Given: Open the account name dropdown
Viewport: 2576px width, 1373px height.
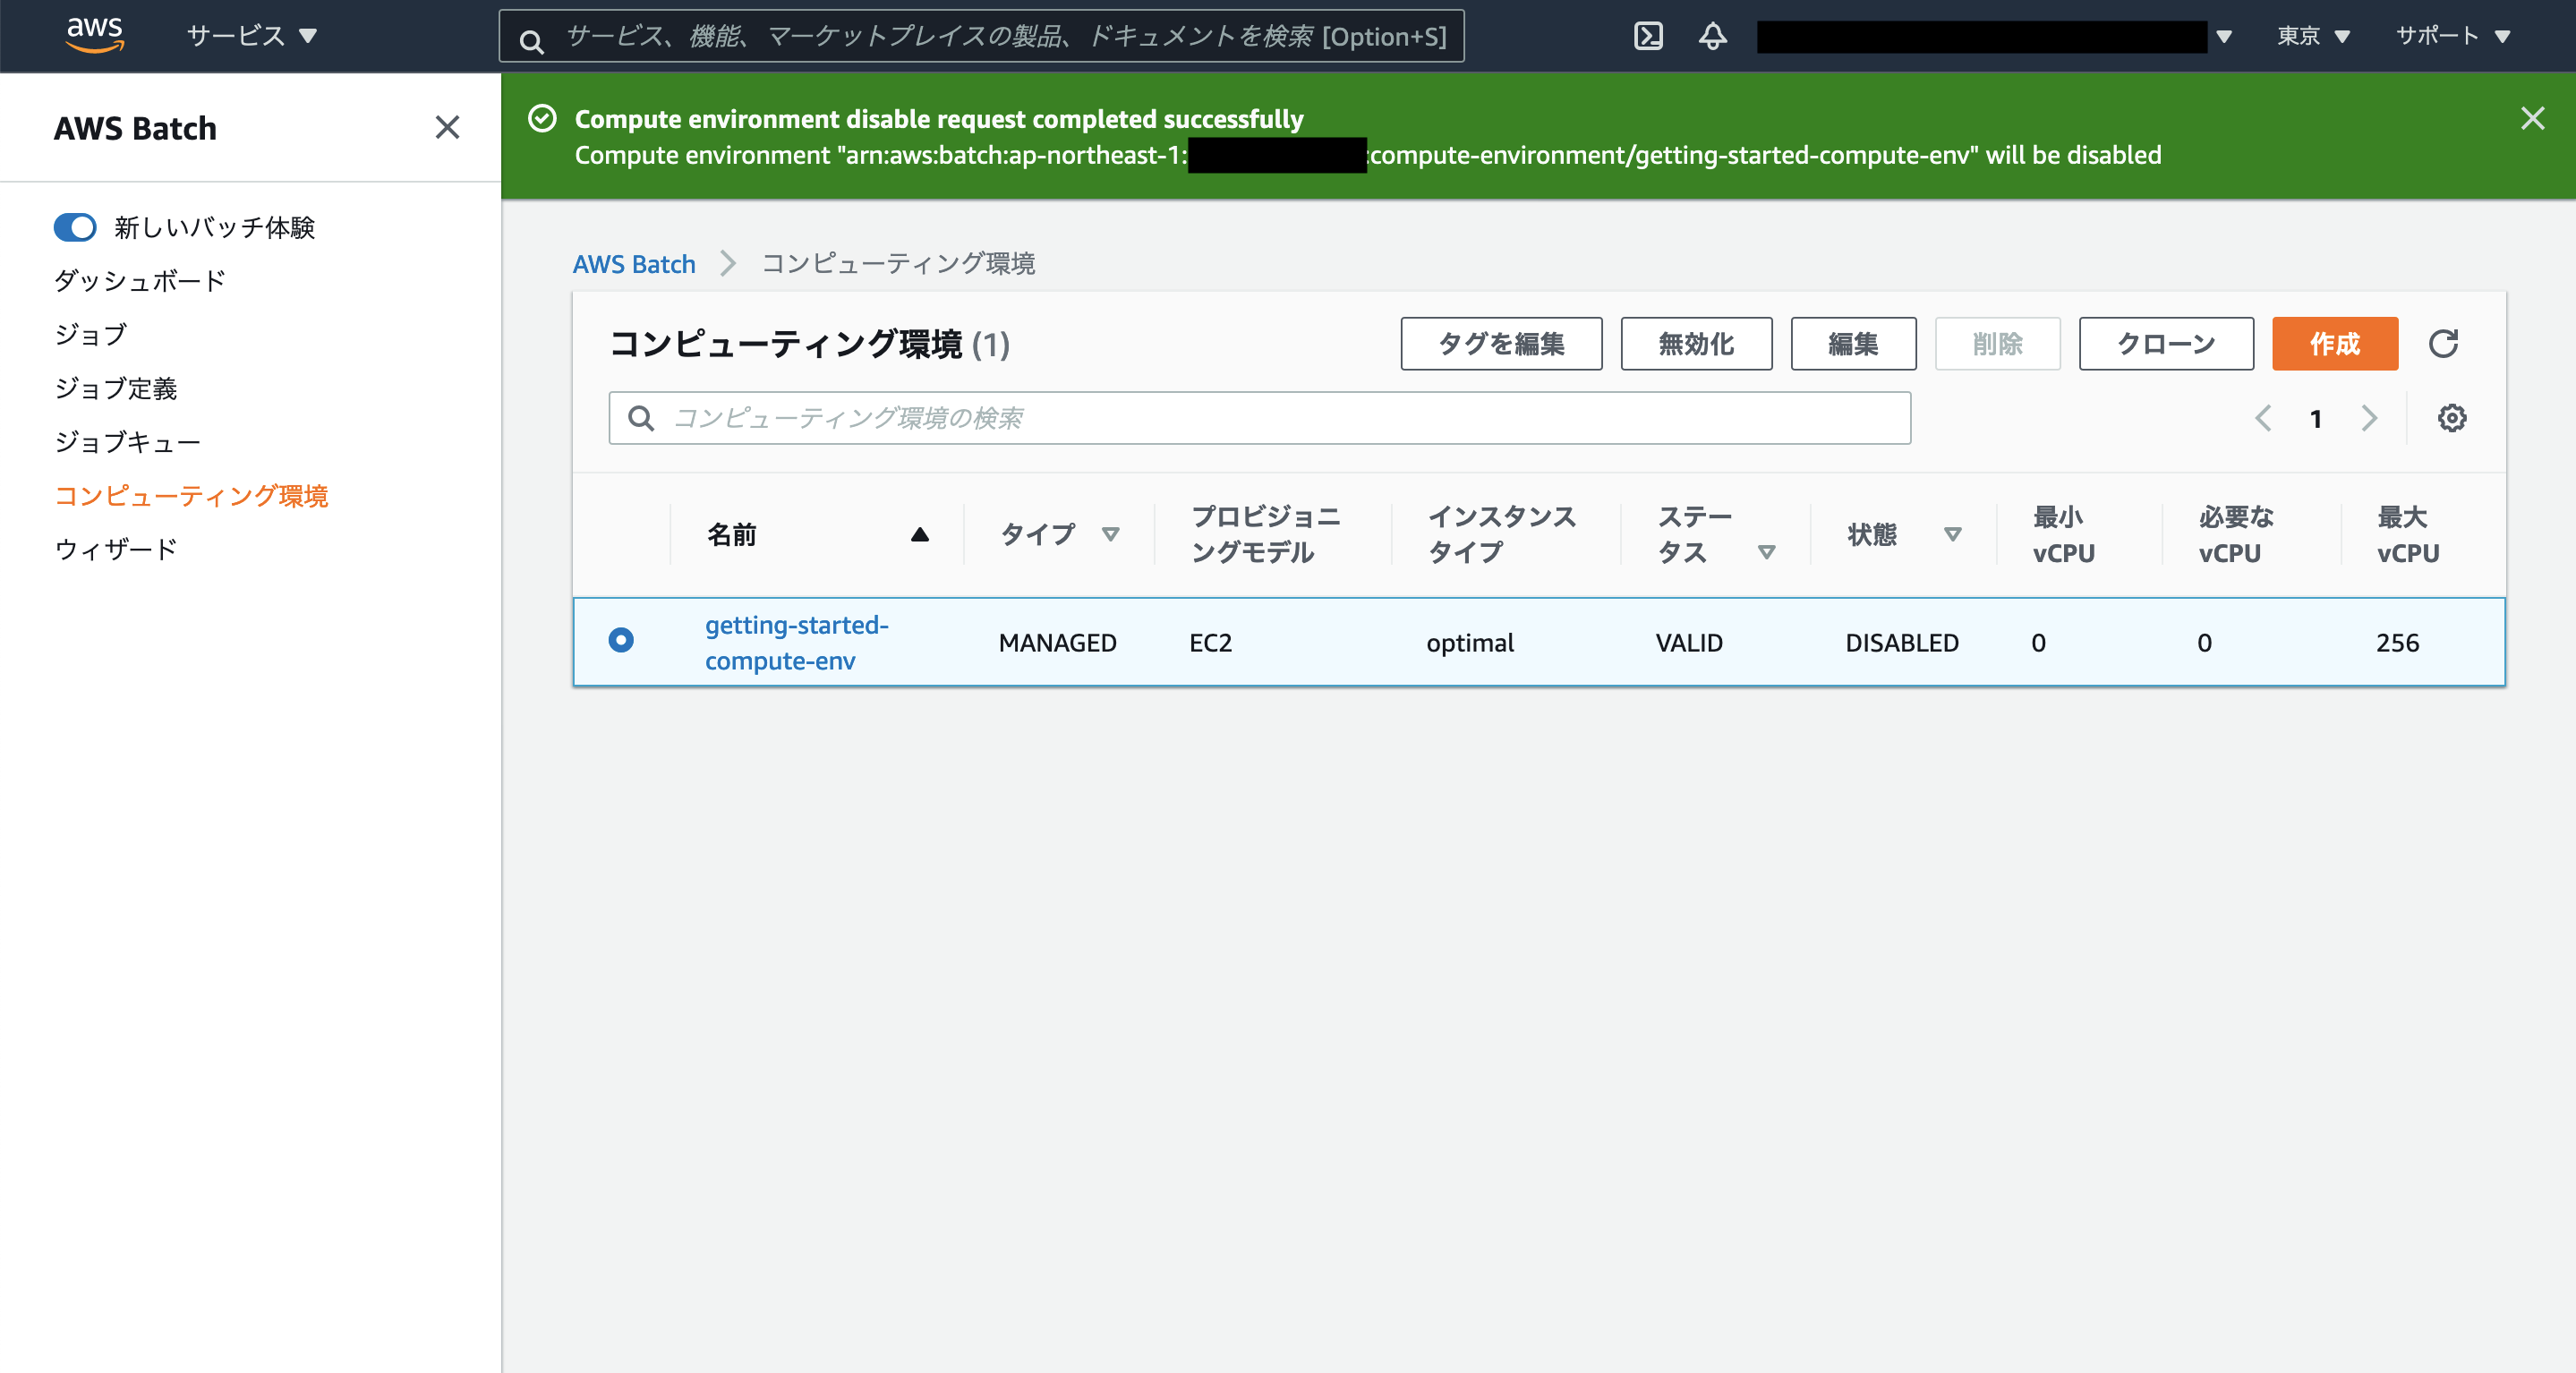Looking at the screenshot, I should [1995, 36].
